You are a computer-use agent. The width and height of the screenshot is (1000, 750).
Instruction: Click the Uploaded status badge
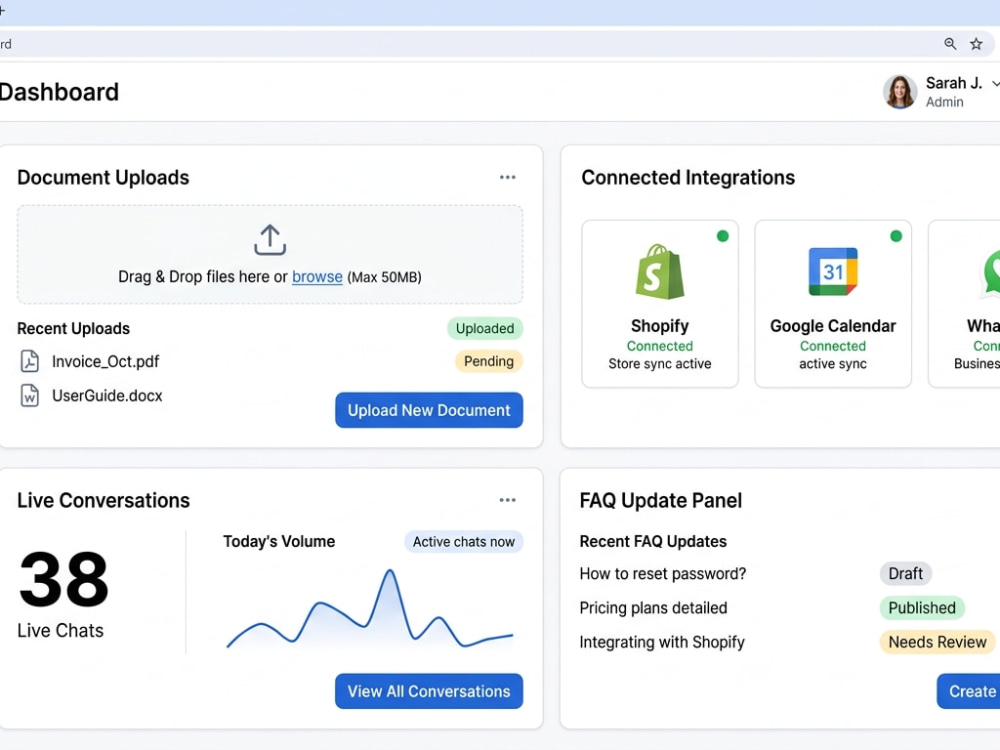tap(485, 328)
